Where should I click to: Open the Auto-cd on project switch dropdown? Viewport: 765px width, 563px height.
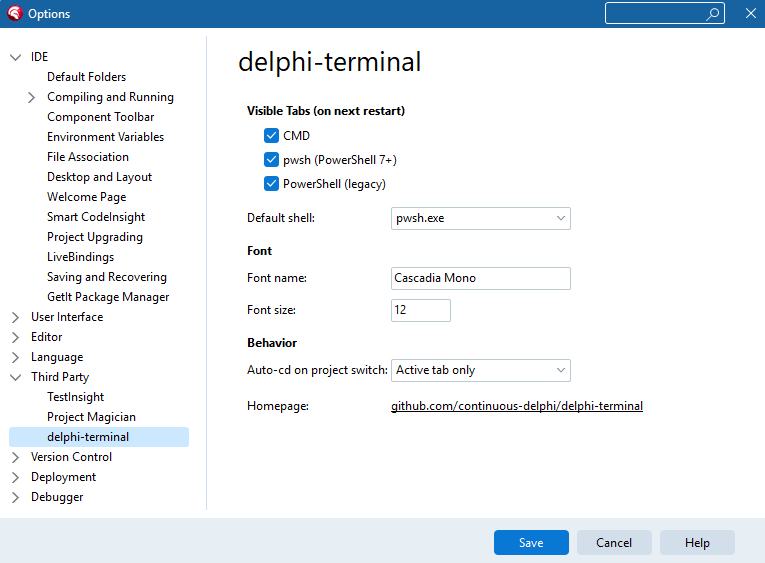click(481, 370)
